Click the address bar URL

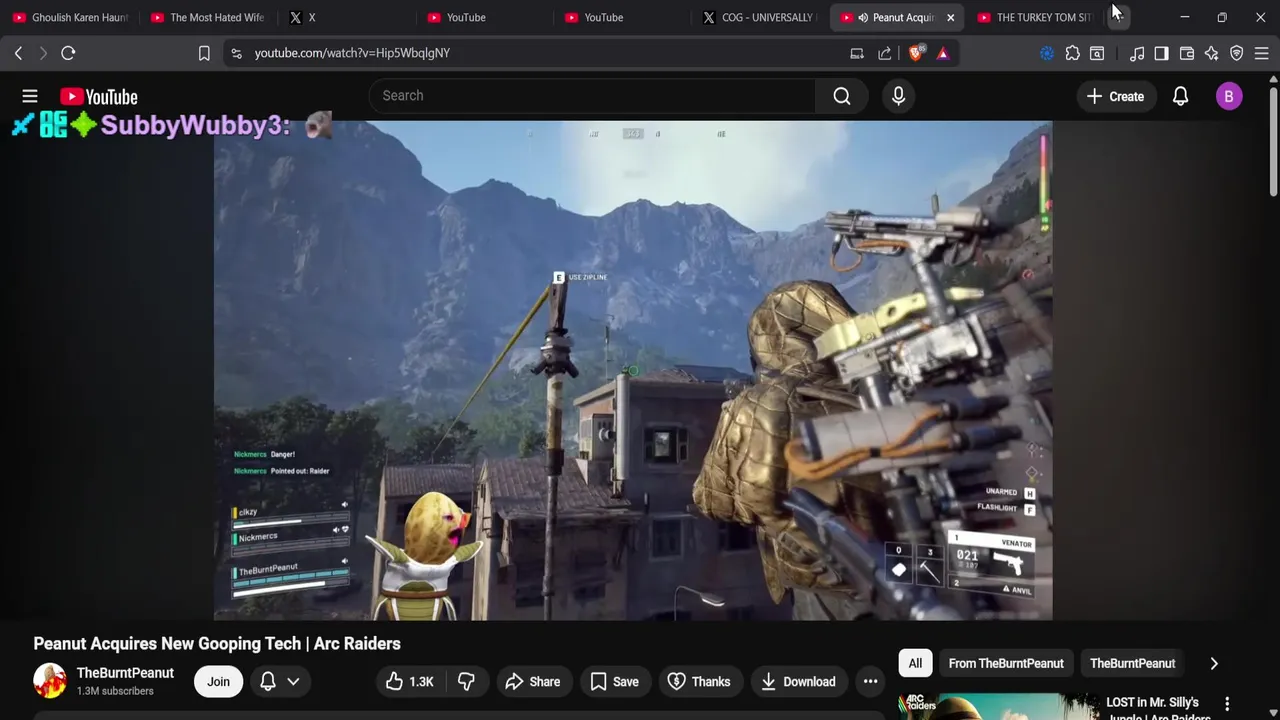click(352, 53)
